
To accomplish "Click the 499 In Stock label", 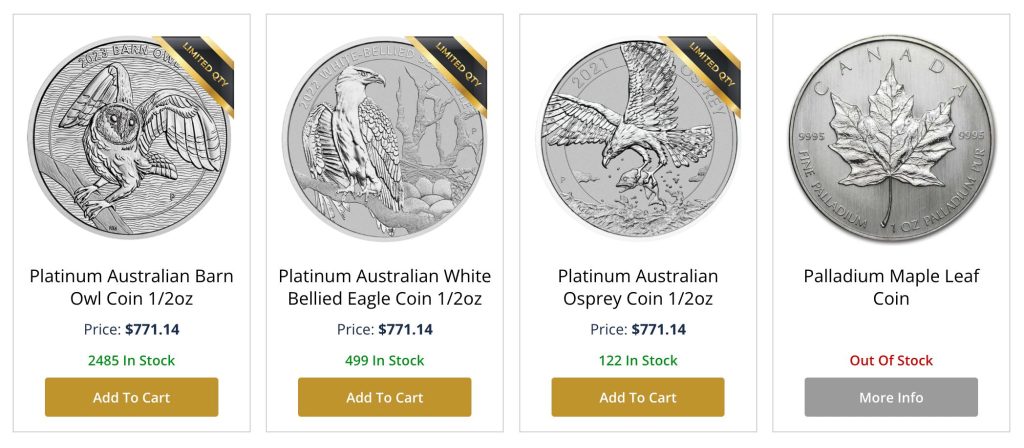I will point(385,360).
